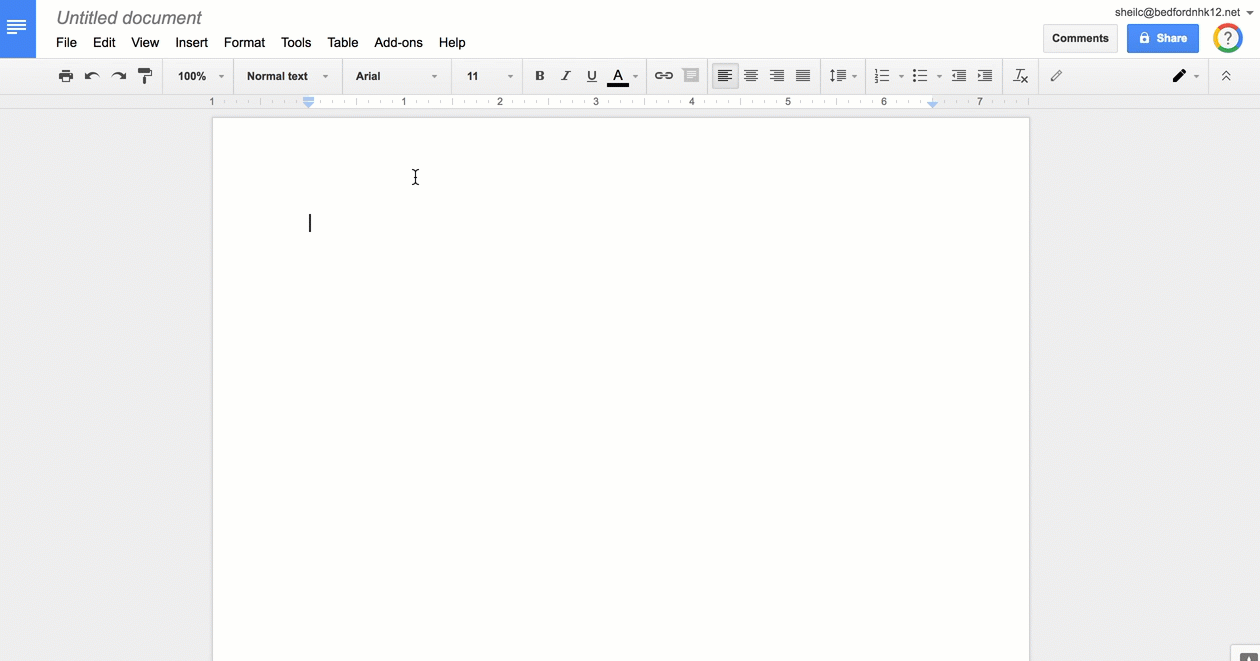Select the Paint format roller tool
This screenshot has width=1260, height=661.
point(145,76)
